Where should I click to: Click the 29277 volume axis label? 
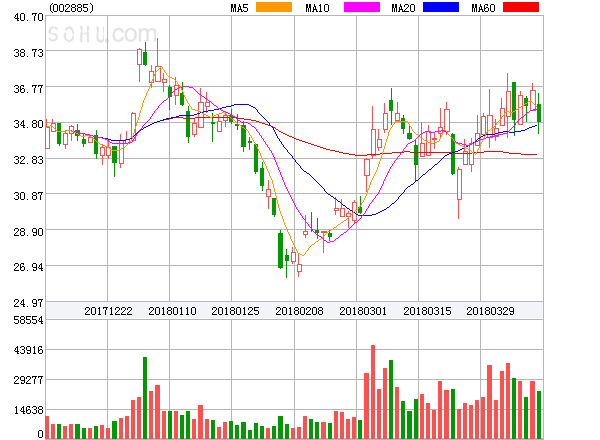coord(28,380)
